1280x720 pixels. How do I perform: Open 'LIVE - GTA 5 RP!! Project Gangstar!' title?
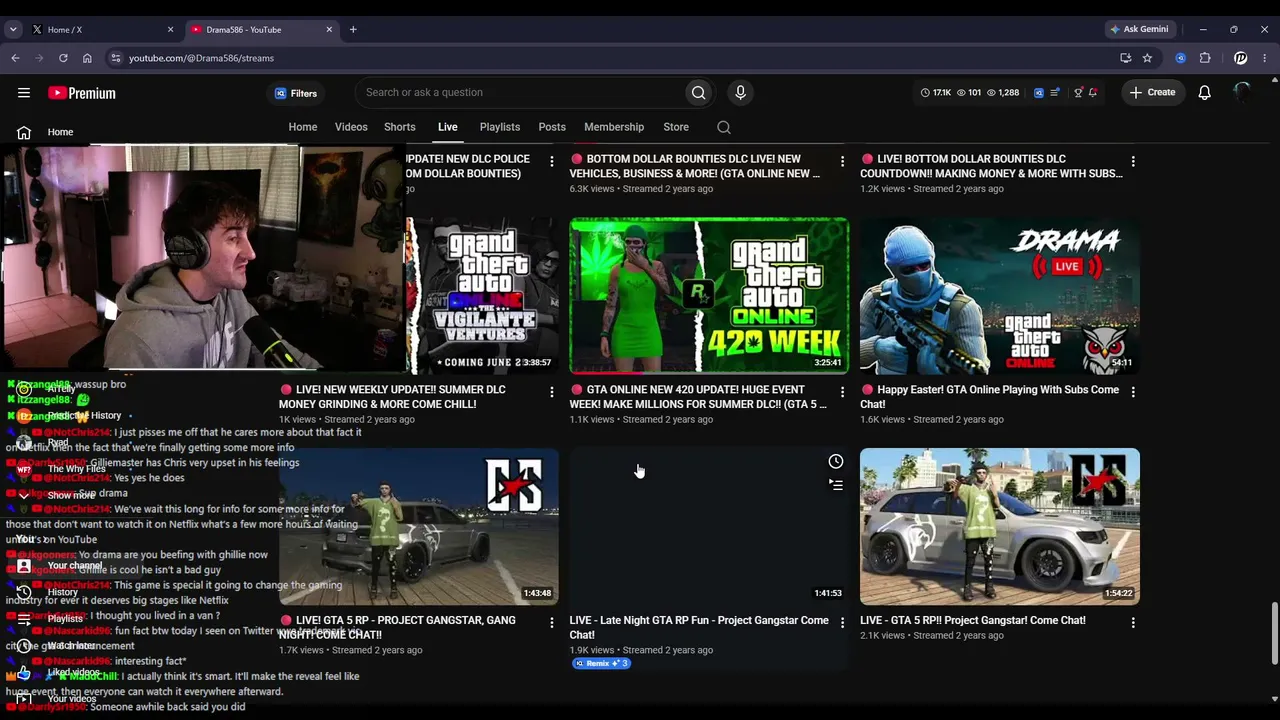973,620
